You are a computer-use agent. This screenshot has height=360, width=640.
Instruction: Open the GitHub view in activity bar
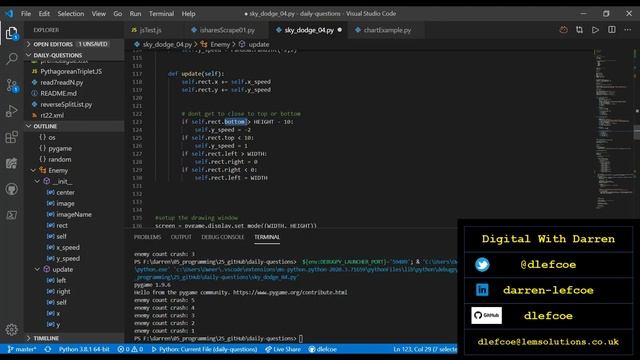[11, 189]
